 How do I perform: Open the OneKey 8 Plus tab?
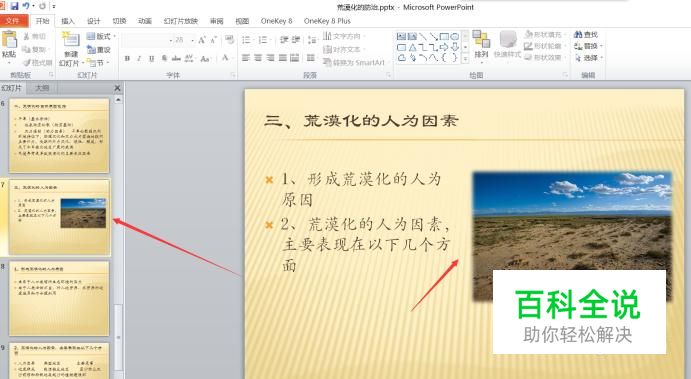point(327,21)
